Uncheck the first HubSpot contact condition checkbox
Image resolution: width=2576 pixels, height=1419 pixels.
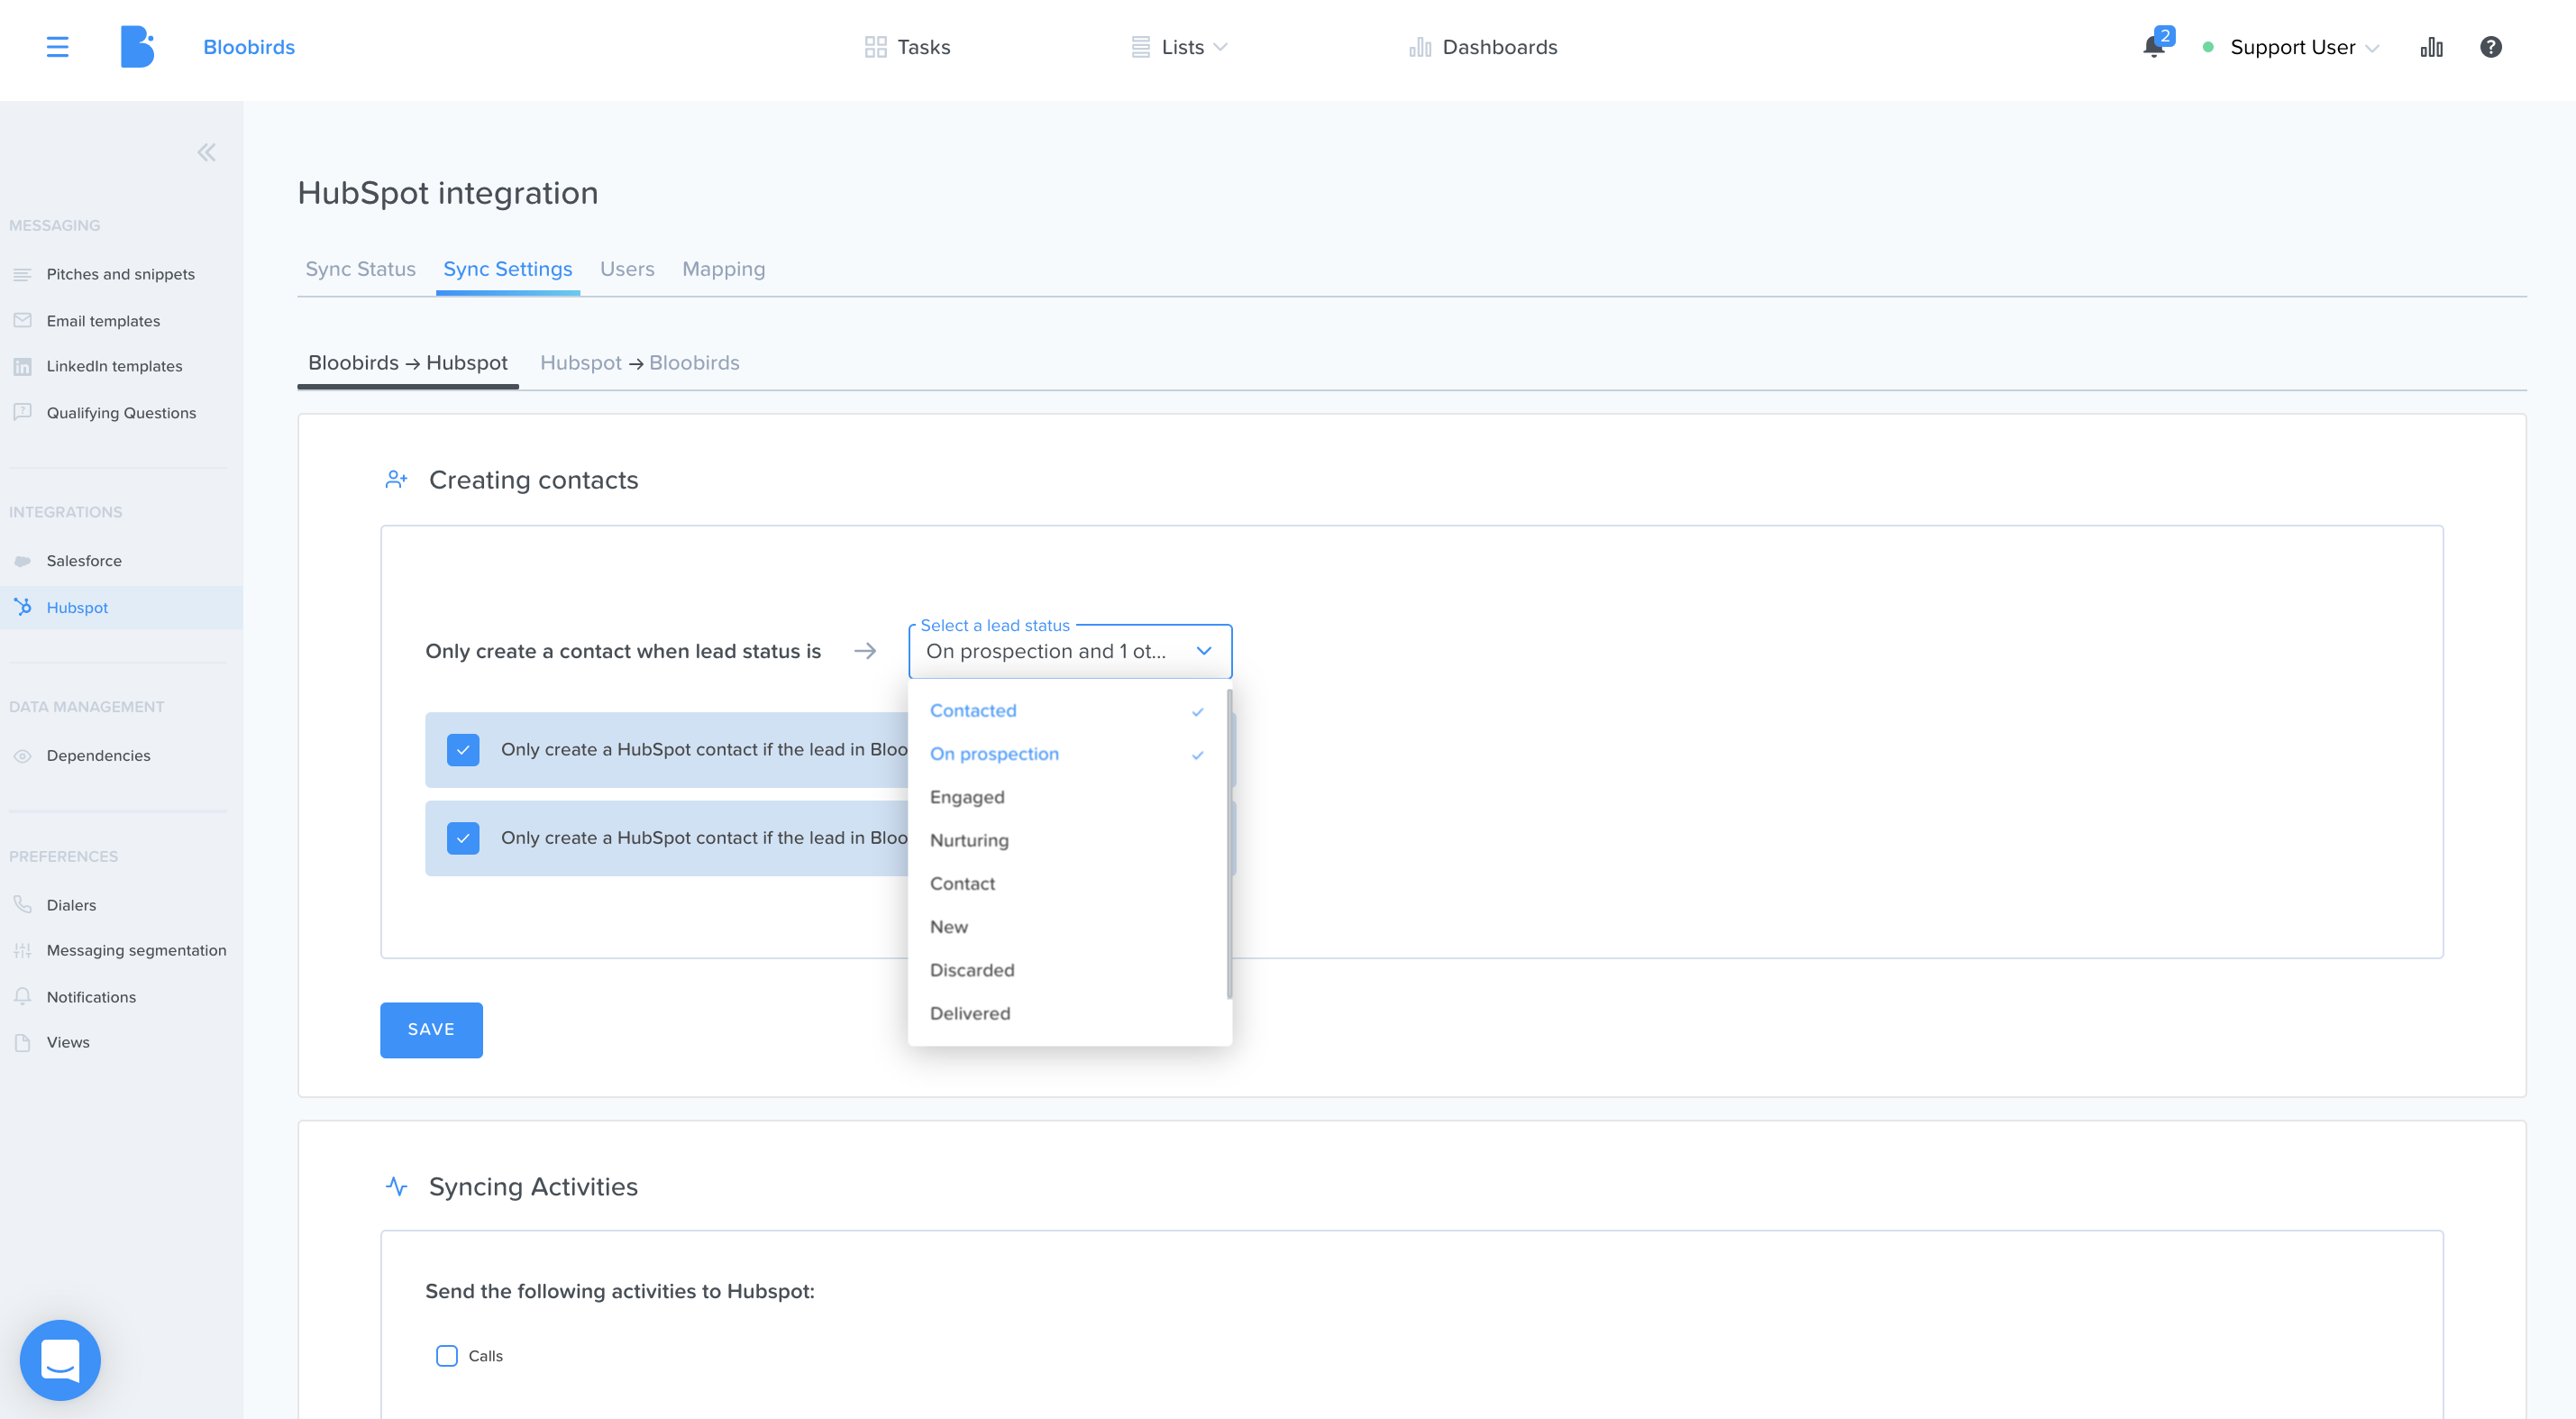[463, 749]
